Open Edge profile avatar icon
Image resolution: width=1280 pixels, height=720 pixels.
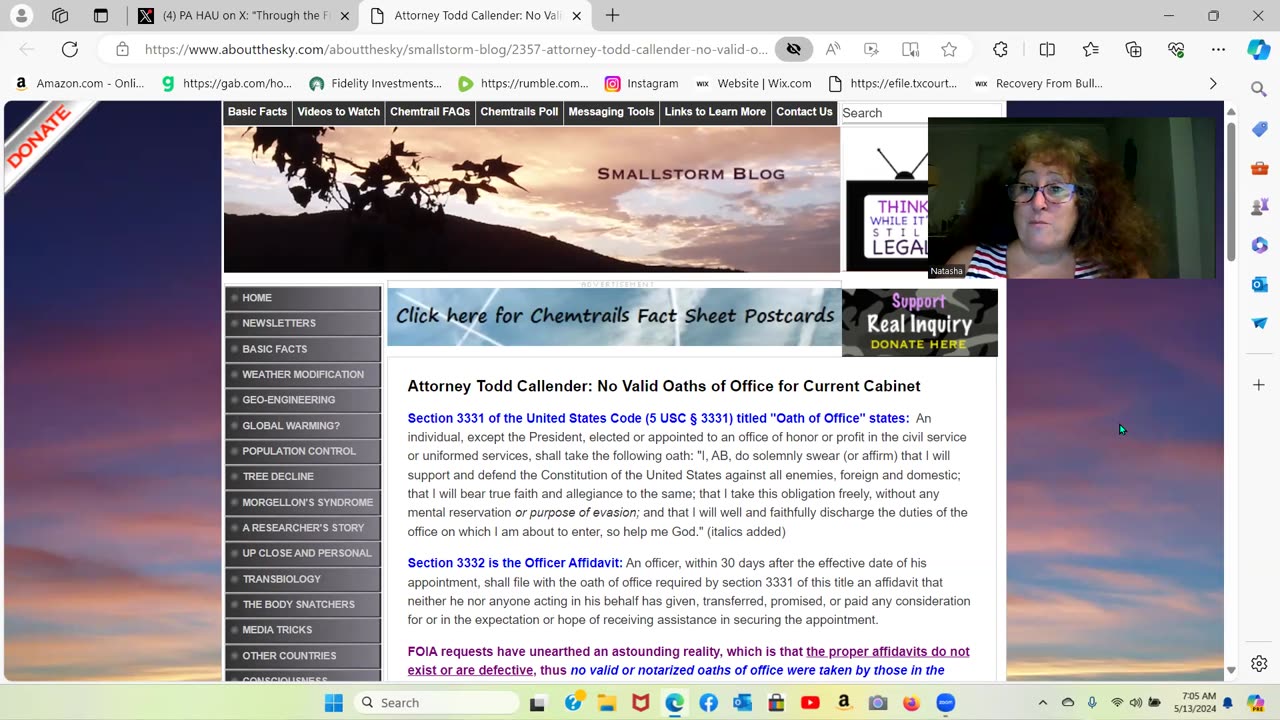click(x=21, y=16)
